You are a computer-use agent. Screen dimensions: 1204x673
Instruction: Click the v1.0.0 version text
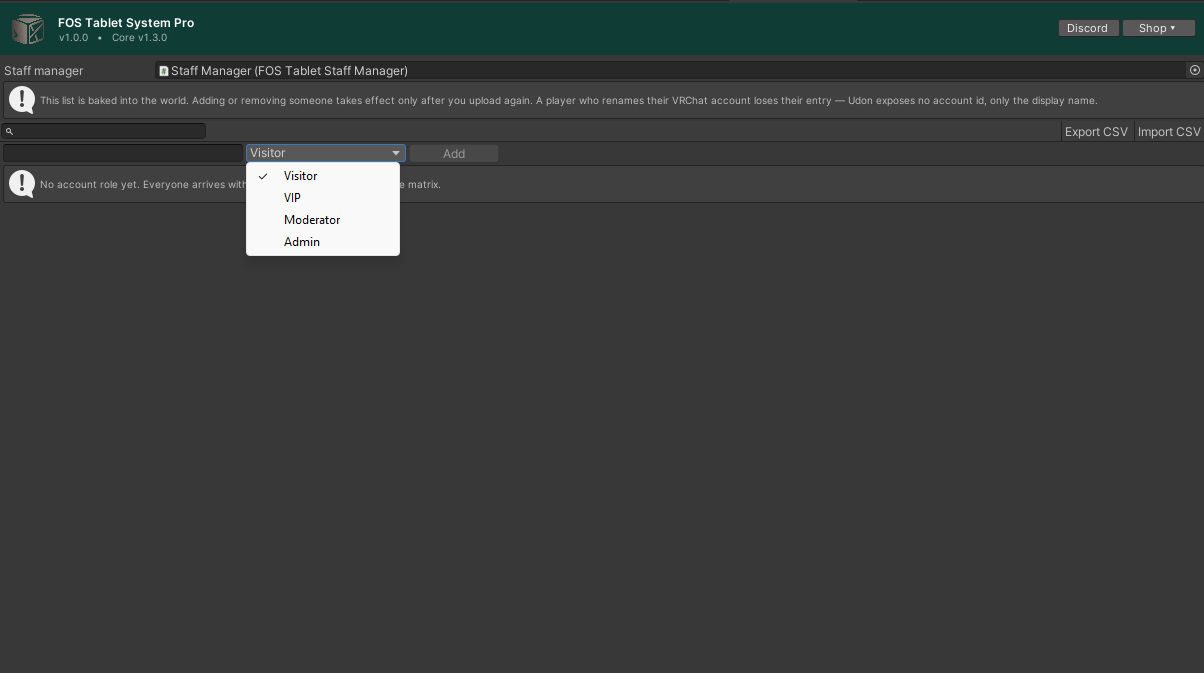[73, 38]
